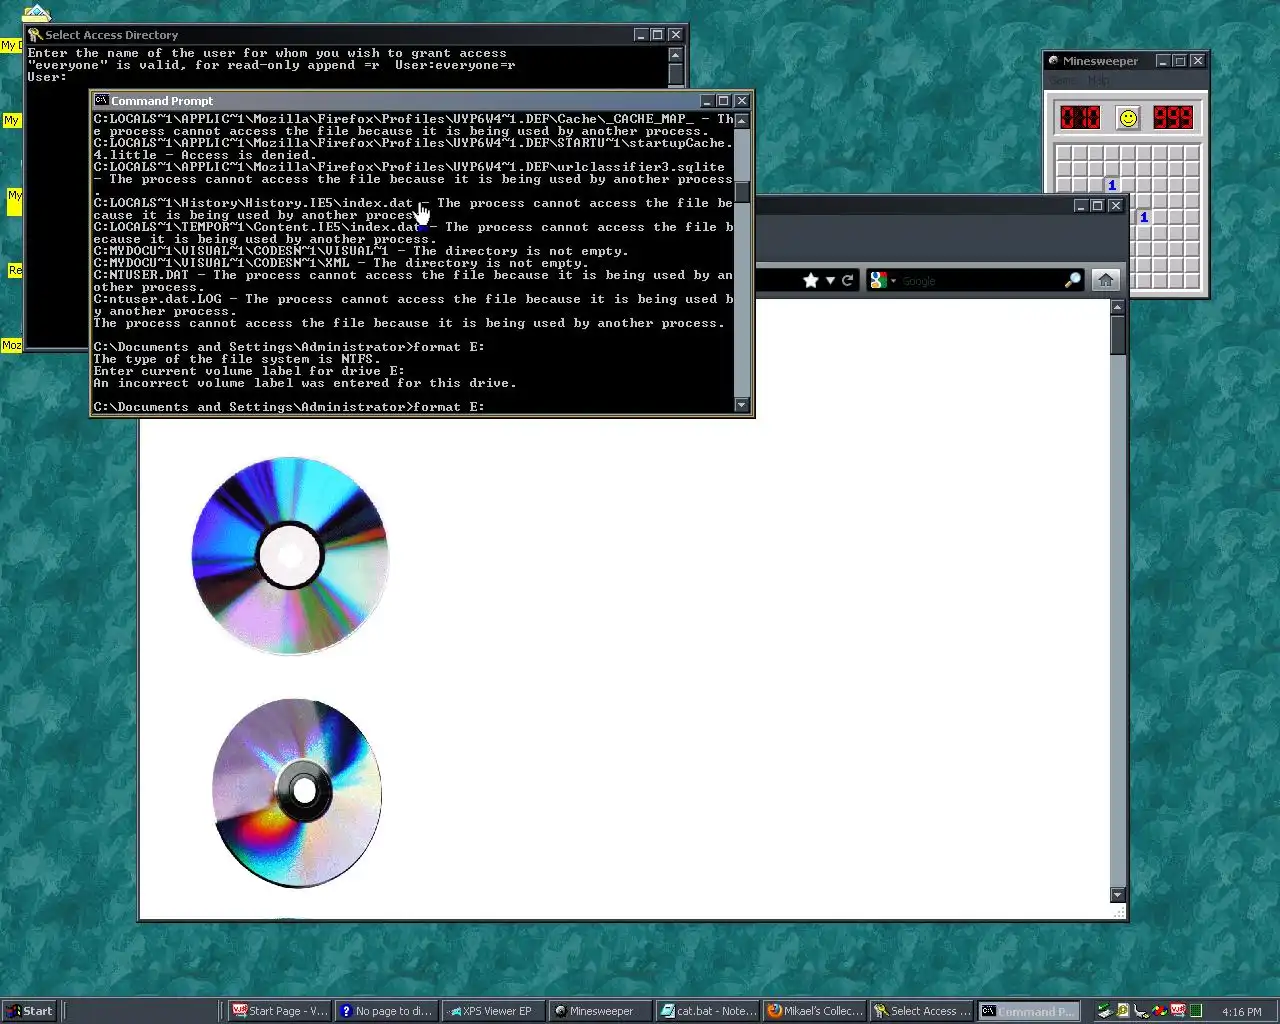Screen dimensions: 1280x1024
Task: Click the Minesweeper timer showing 999
Action: [x=1173, y=118]
